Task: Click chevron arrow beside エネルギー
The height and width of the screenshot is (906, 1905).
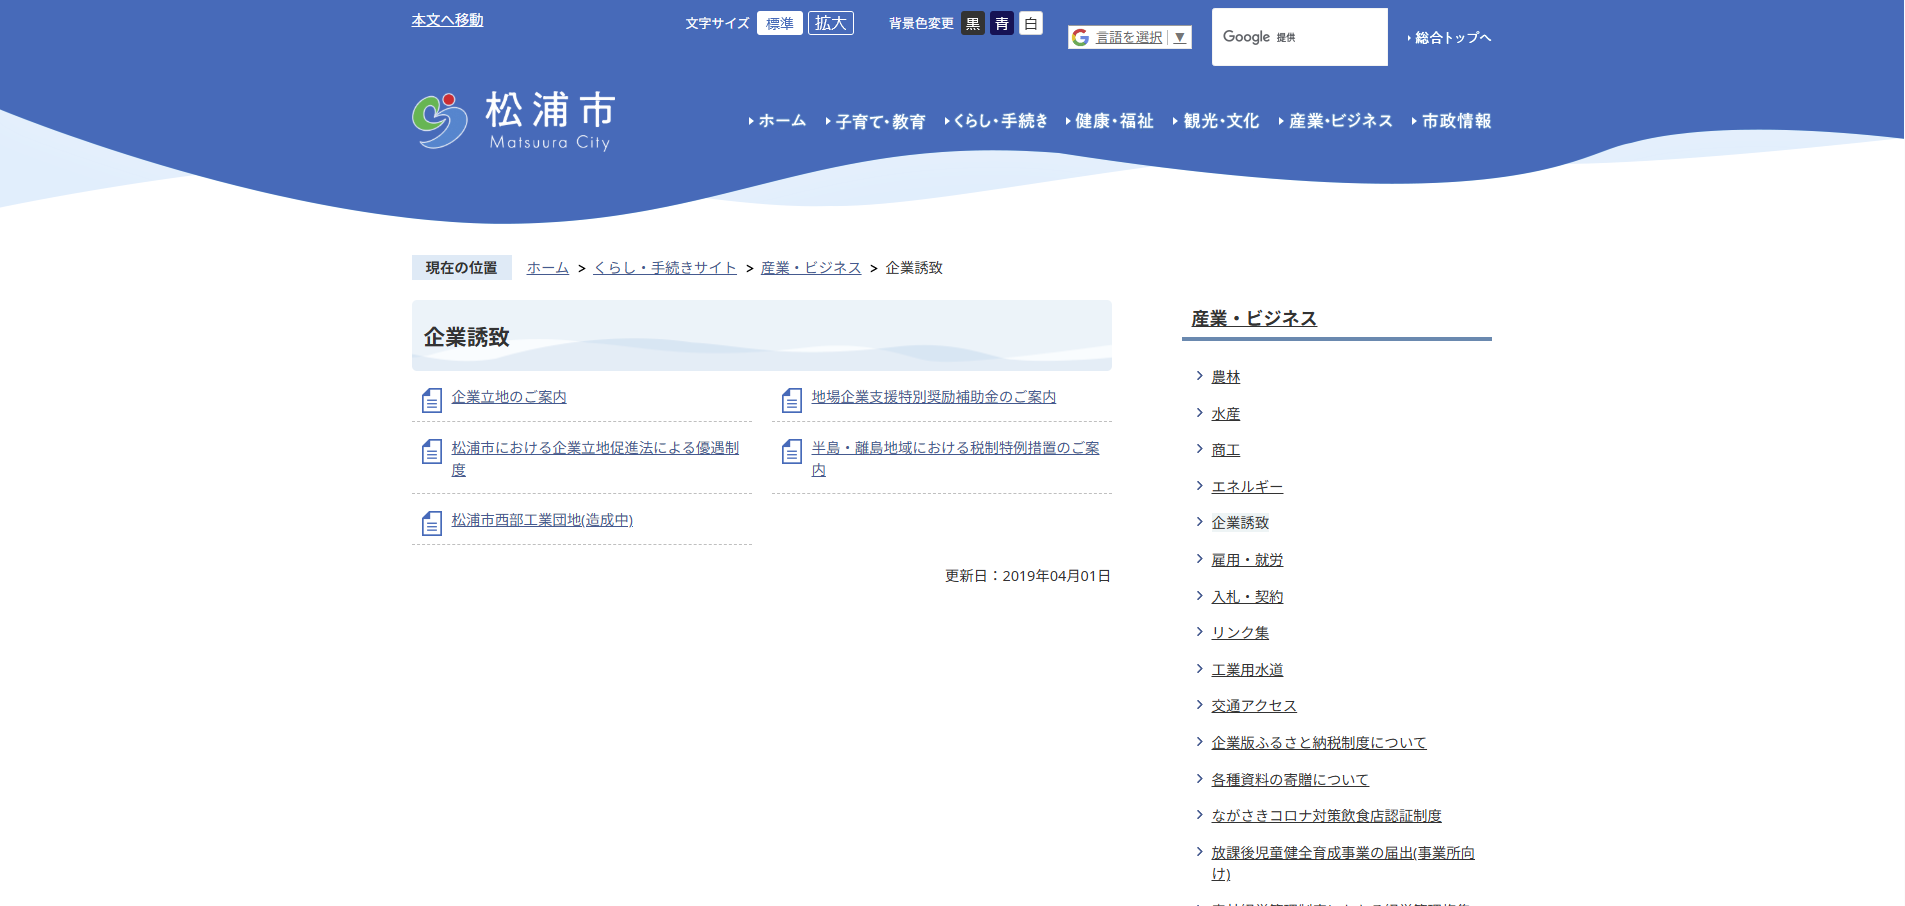Action: pos(1199,486)
